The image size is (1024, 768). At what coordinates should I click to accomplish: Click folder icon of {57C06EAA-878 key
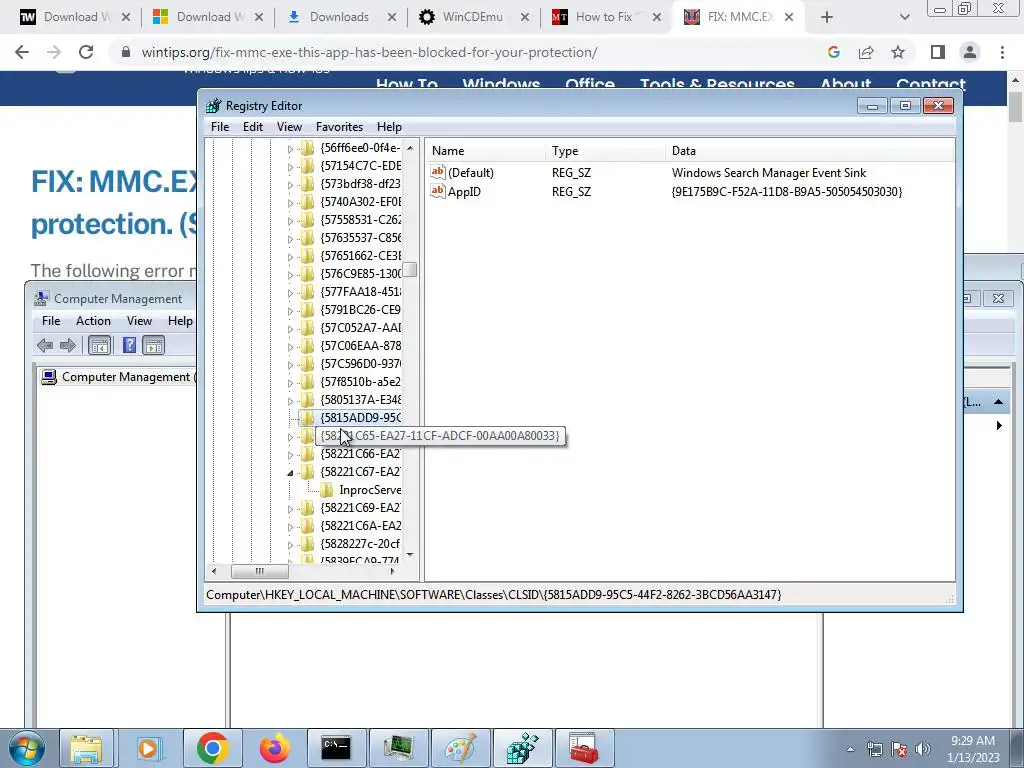pyautogui.click(x=308, y=345)
